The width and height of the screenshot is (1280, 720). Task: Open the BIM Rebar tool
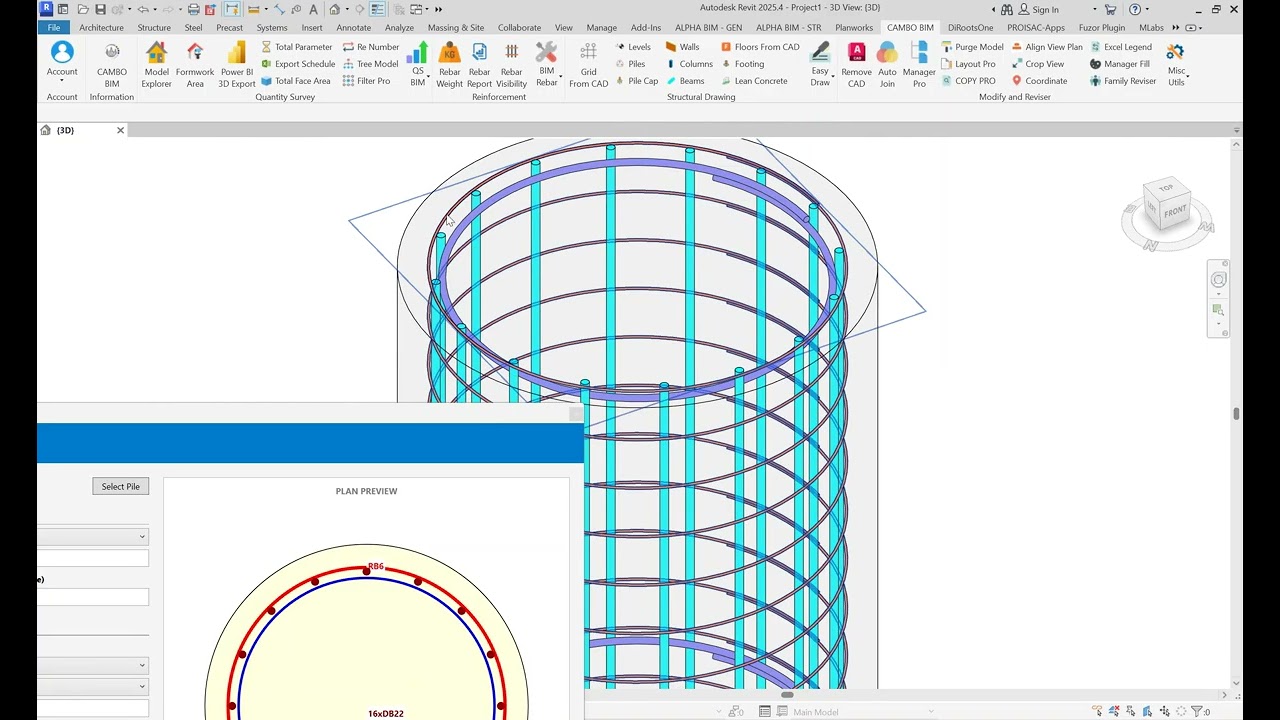[x=546, y=65]
